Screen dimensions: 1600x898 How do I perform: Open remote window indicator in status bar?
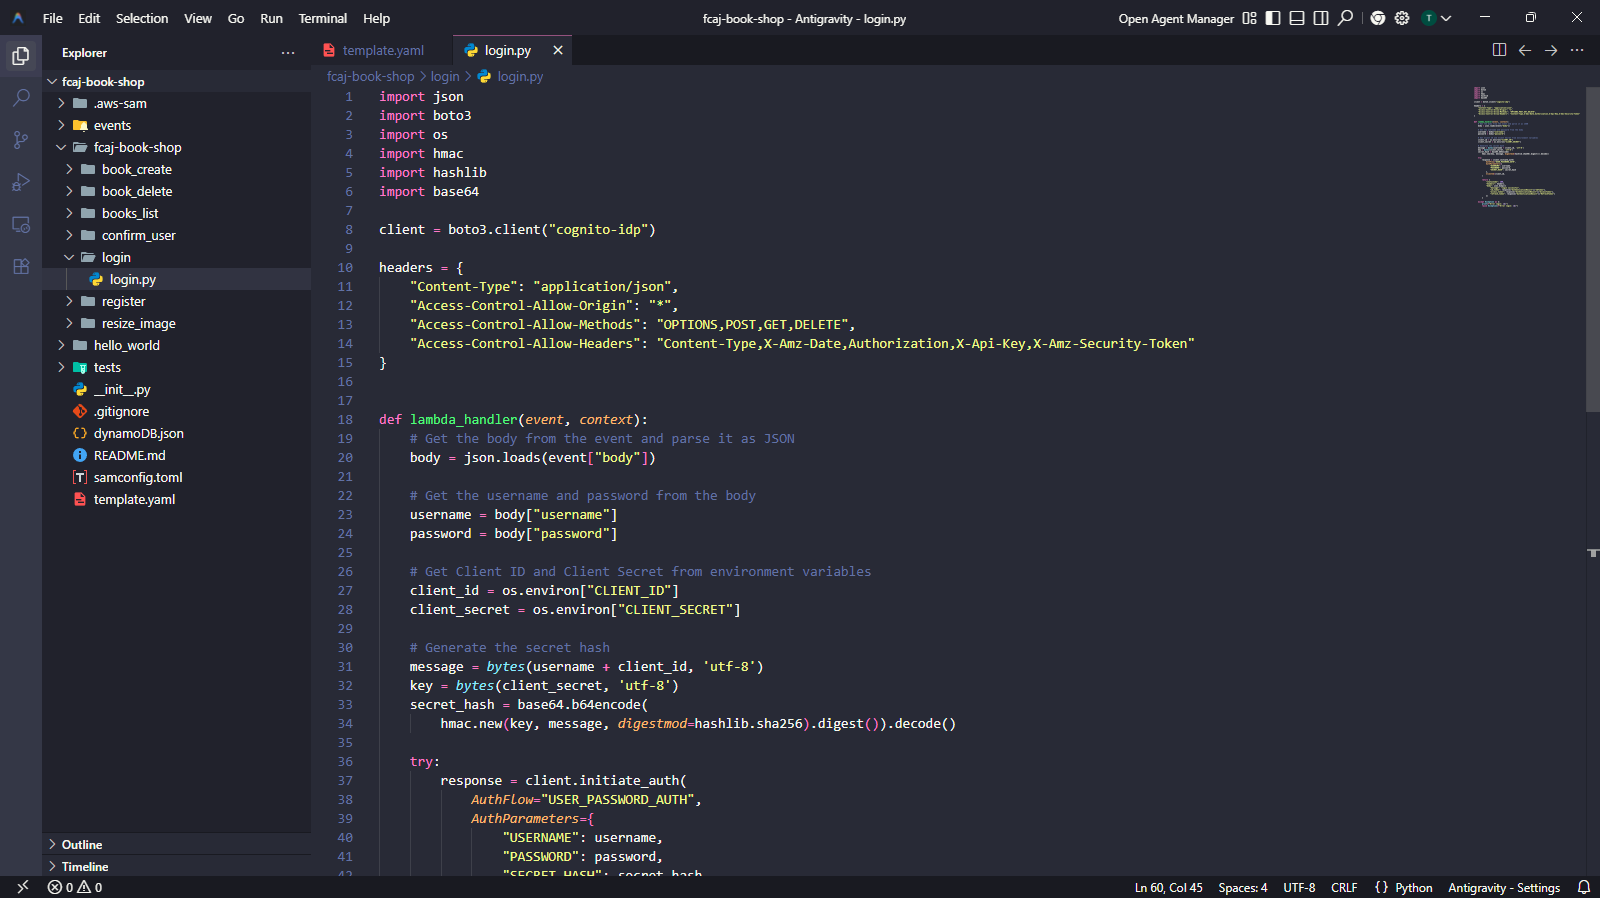(22, 887)
